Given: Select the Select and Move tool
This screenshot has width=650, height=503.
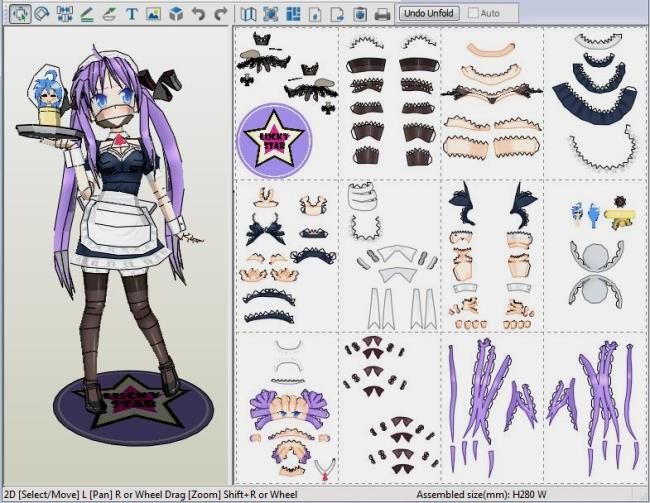Looking at the screenshot, I should pyautogui.click(x=20, y=14).
